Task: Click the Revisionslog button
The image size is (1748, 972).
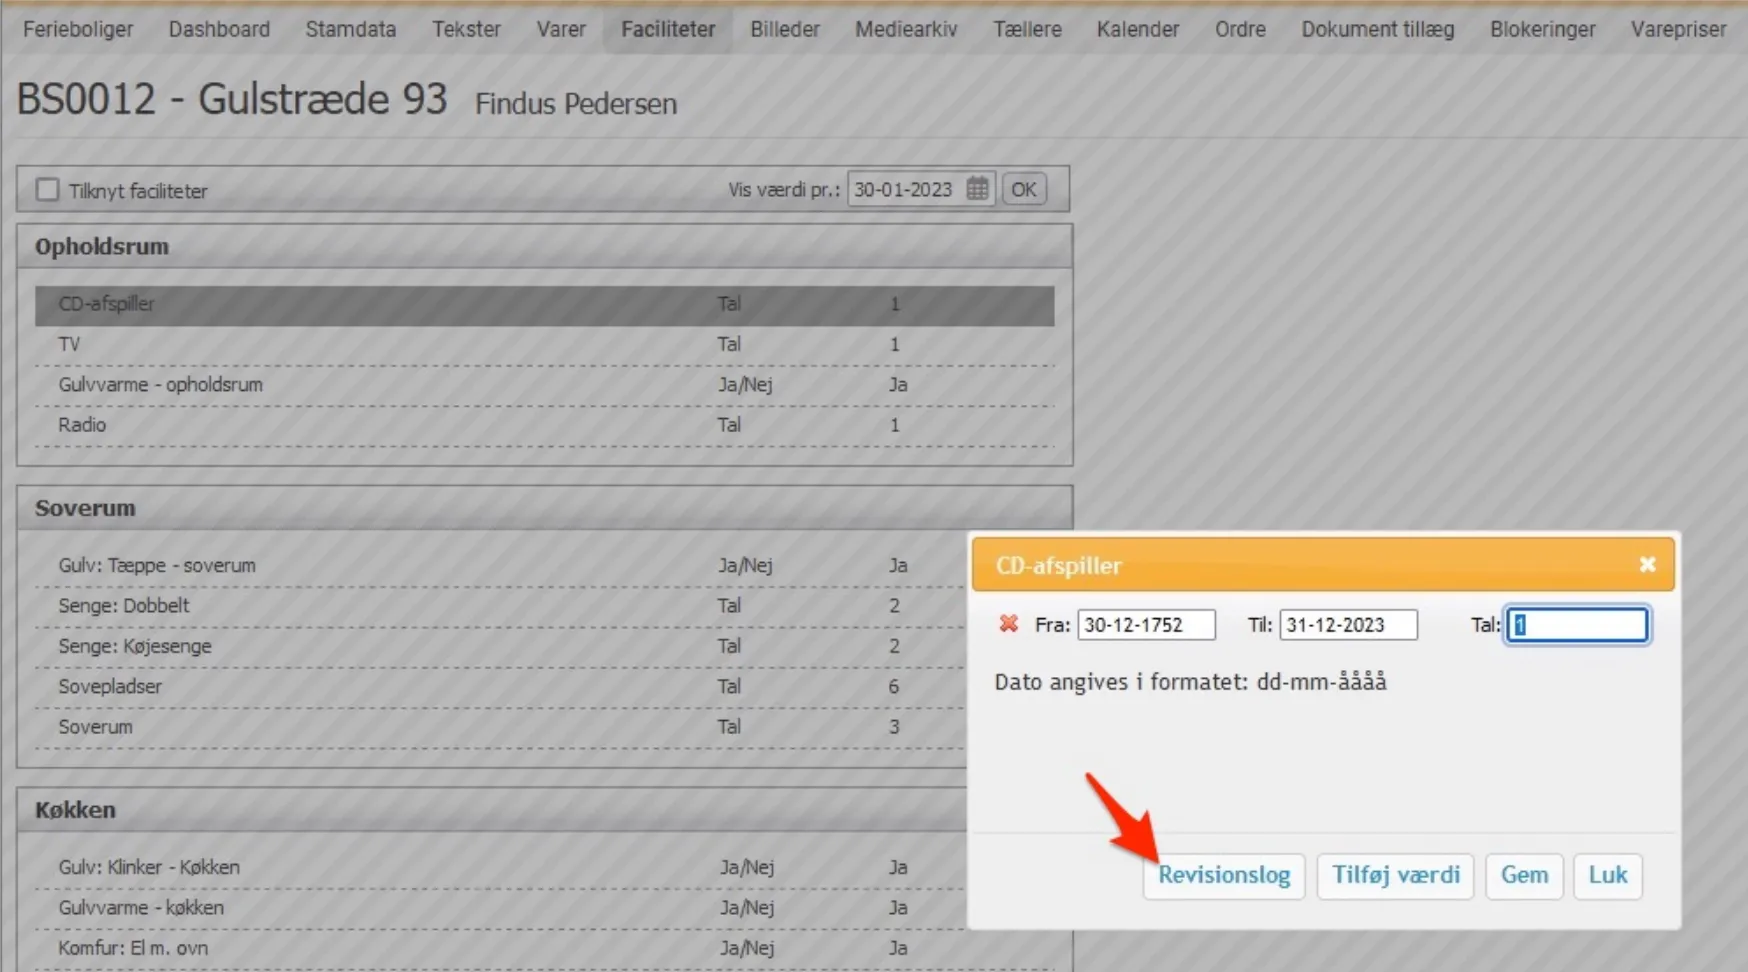Action: [x=1223, y=875]
